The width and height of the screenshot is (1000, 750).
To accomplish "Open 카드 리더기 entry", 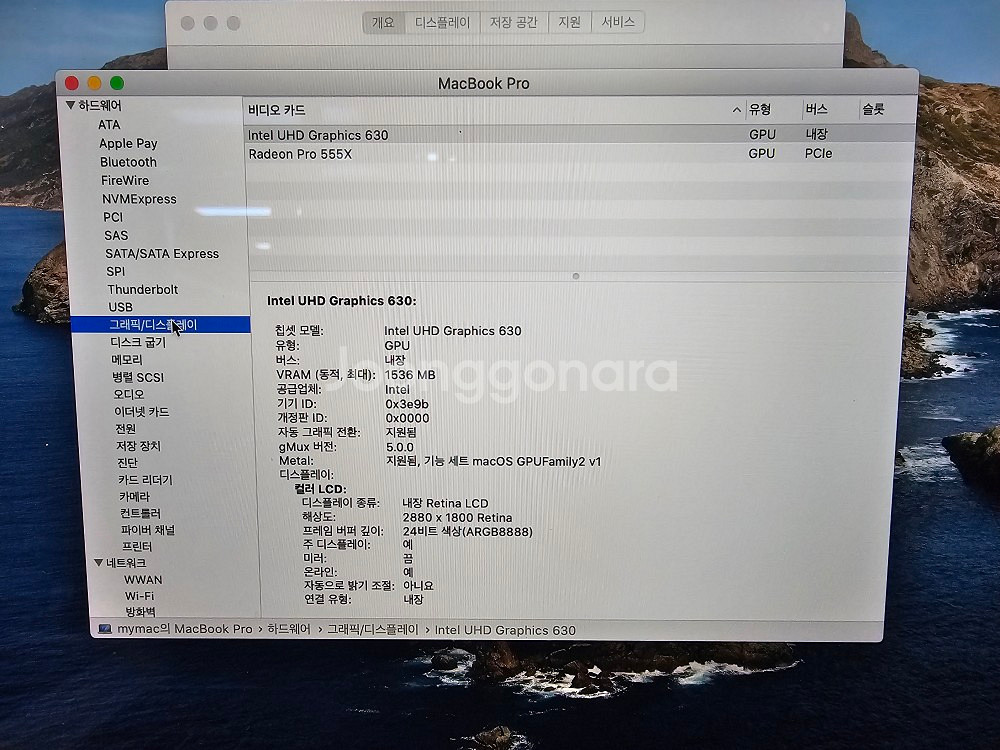I will coord(145,480).
